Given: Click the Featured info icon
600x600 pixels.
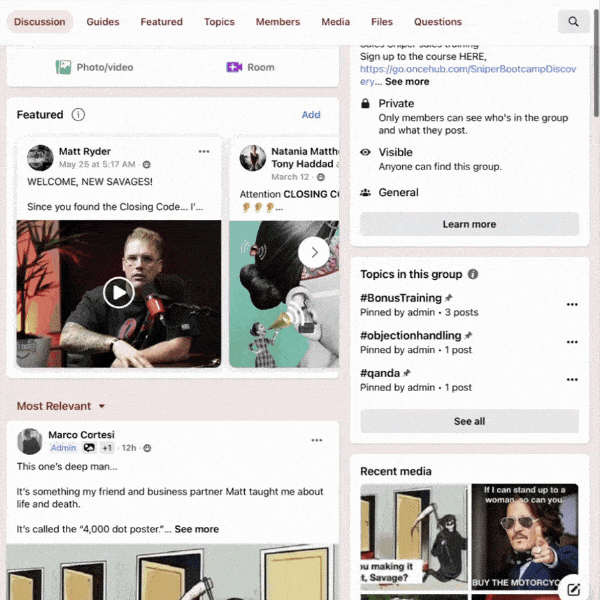Looking at the screenshot, I should [x=78, y=115].
